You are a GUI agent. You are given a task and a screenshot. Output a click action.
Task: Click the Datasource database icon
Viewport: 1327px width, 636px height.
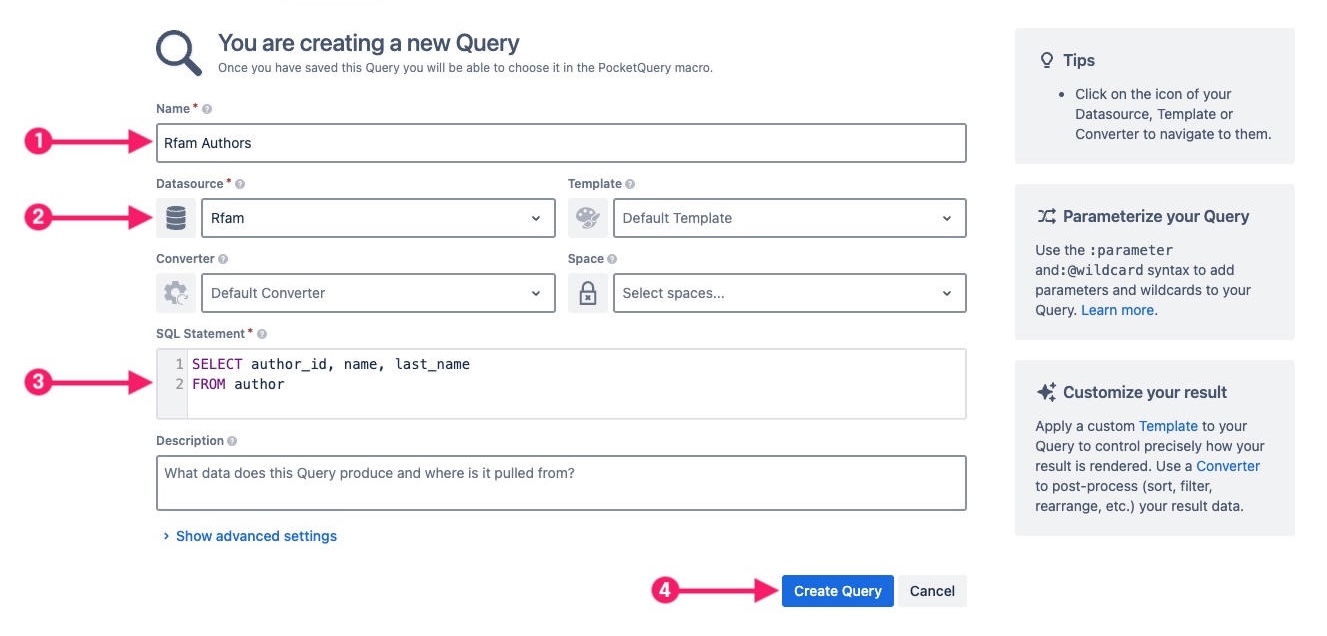click(x=176, y=217)
